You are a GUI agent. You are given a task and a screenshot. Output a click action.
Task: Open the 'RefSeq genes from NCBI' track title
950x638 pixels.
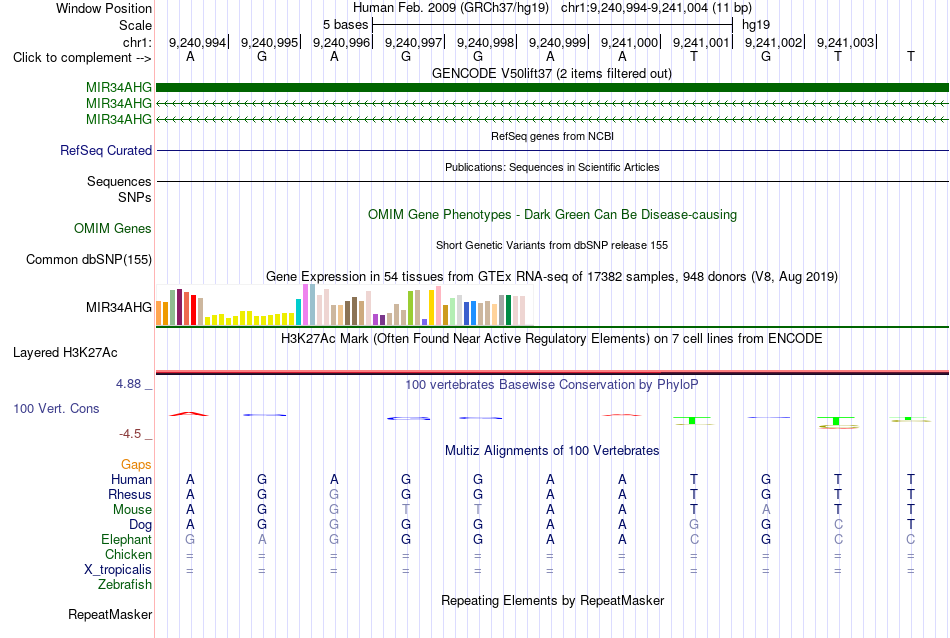click(x=552, y=136)
